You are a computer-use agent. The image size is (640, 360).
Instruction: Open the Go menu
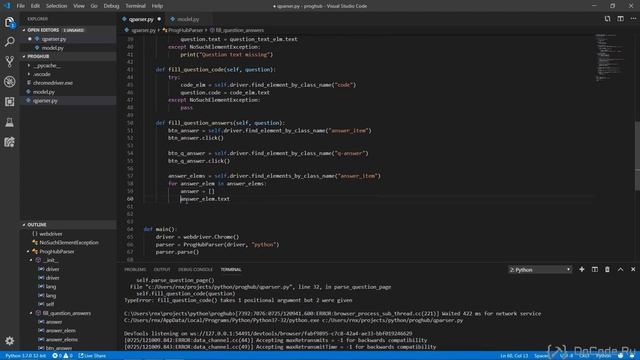tap(94, 6)
